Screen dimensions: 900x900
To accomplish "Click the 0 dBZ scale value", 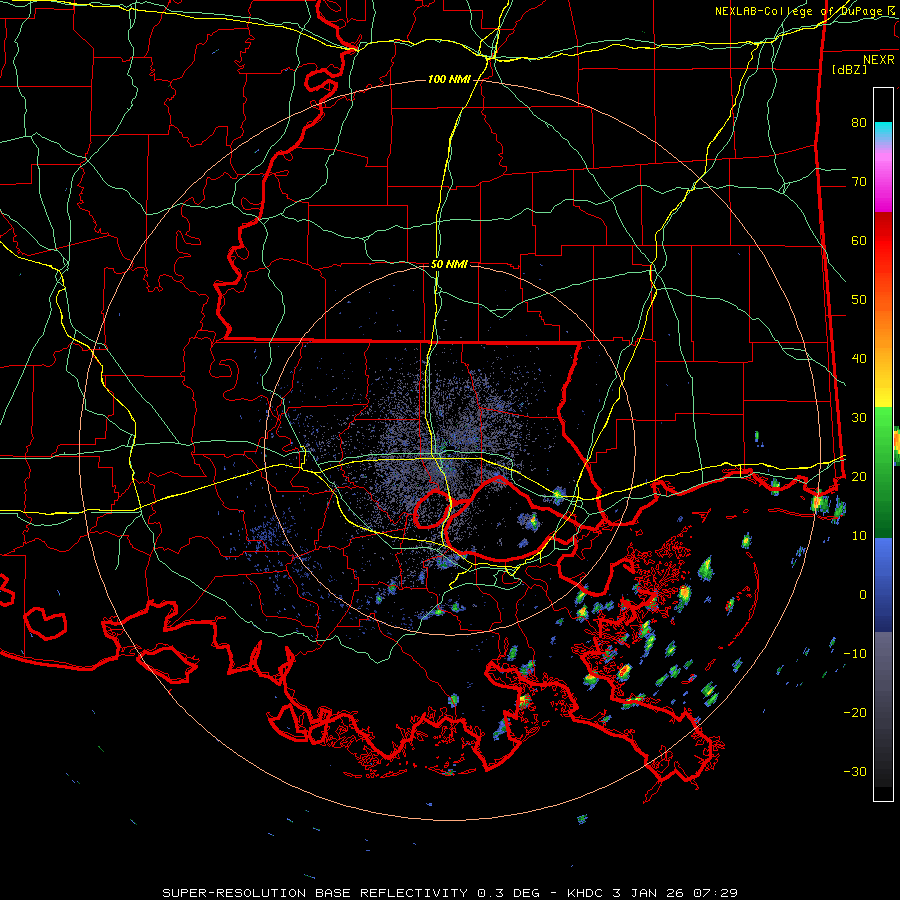I will 863,595.
